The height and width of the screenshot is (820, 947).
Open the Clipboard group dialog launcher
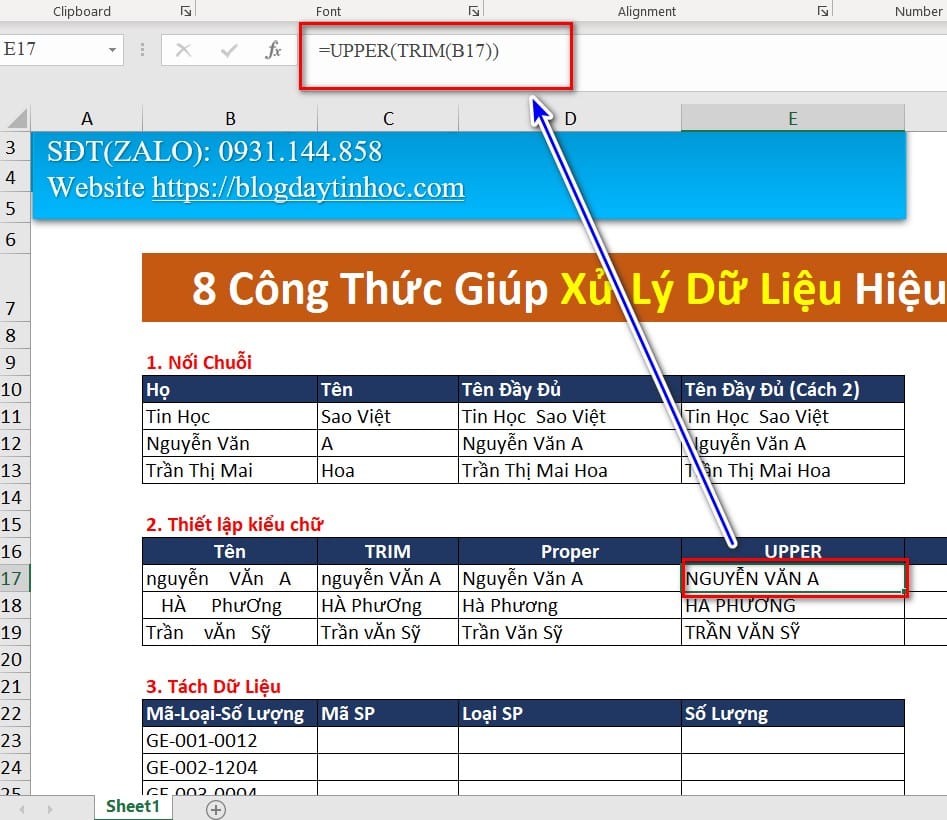click(186, 11)
